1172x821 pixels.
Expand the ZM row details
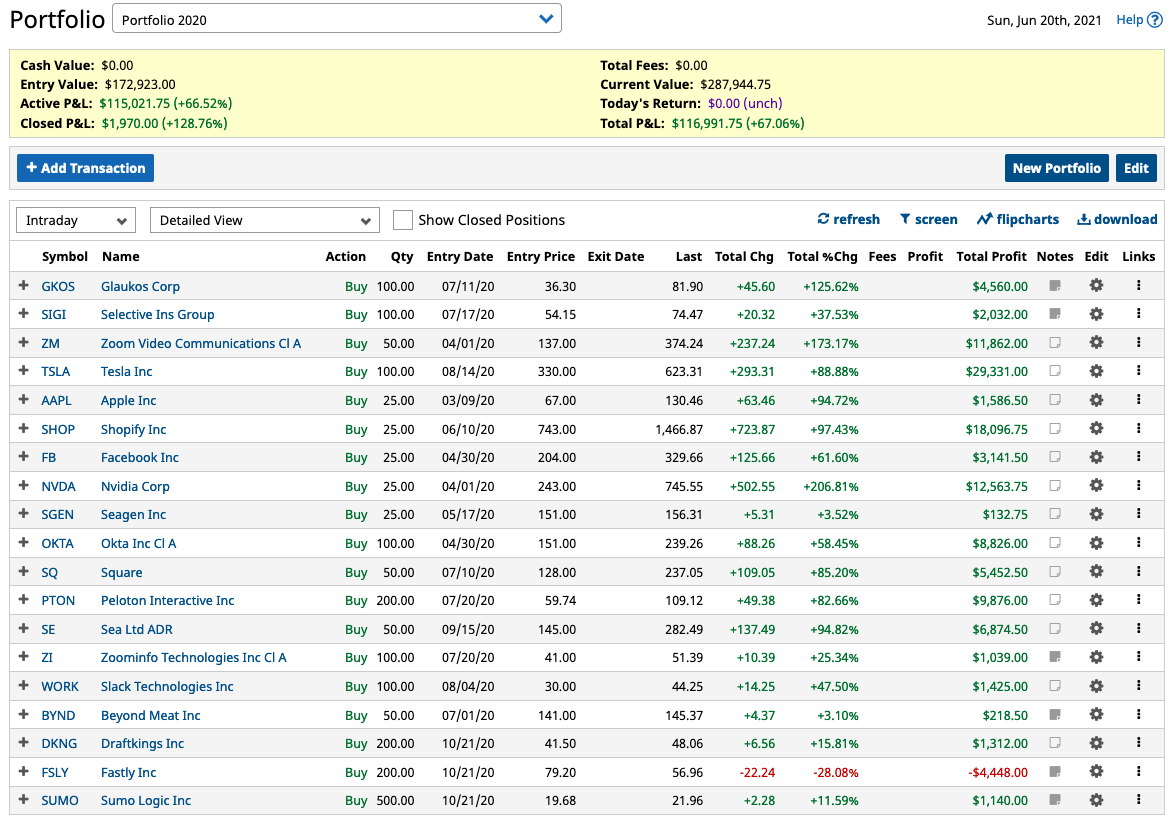coord(23,342)
